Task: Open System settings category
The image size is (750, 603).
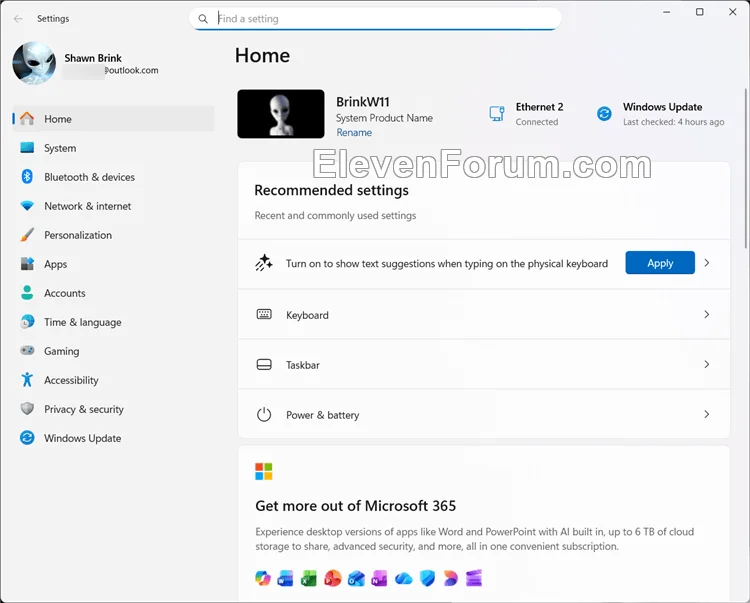Action: (x=113, y=148)
